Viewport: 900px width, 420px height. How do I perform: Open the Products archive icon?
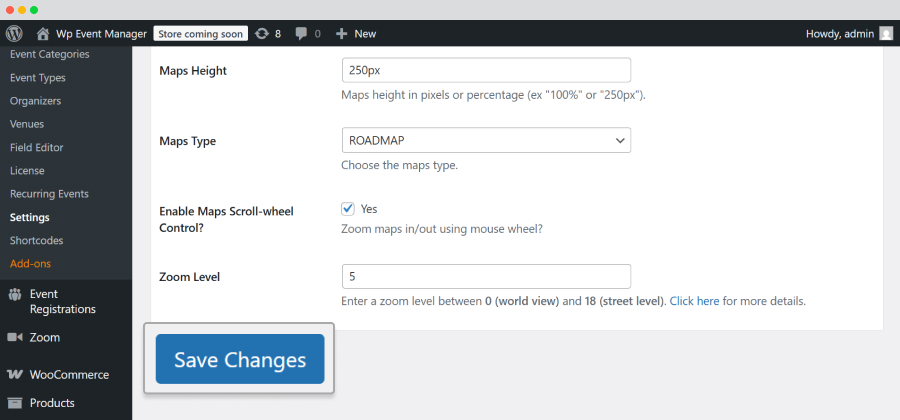[x=15, y=403]
